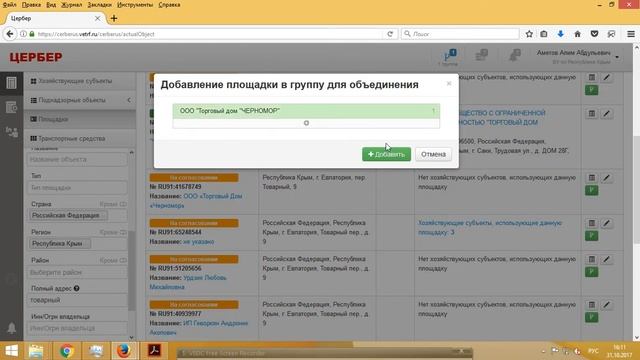Toggle Кроме checkbox next to Страна
Viewport: 640px width, 360px height.
[123, 204]
